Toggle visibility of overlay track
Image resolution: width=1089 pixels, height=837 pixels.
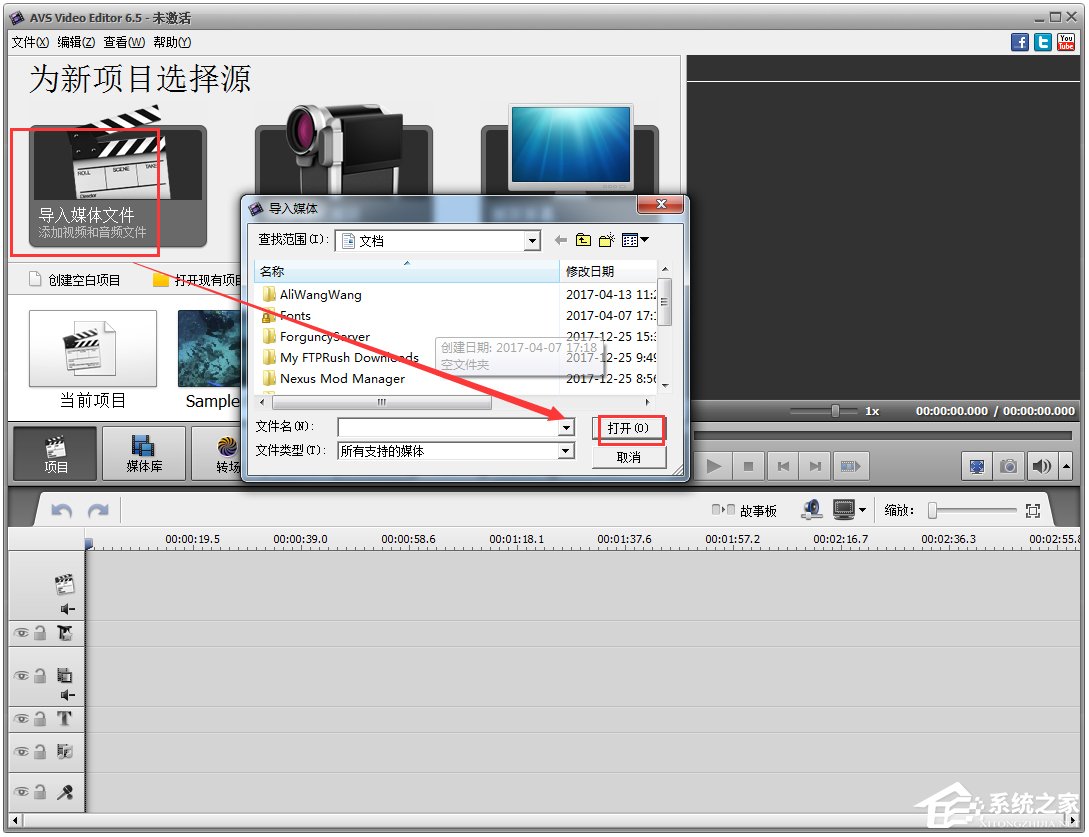coord(22,675)
